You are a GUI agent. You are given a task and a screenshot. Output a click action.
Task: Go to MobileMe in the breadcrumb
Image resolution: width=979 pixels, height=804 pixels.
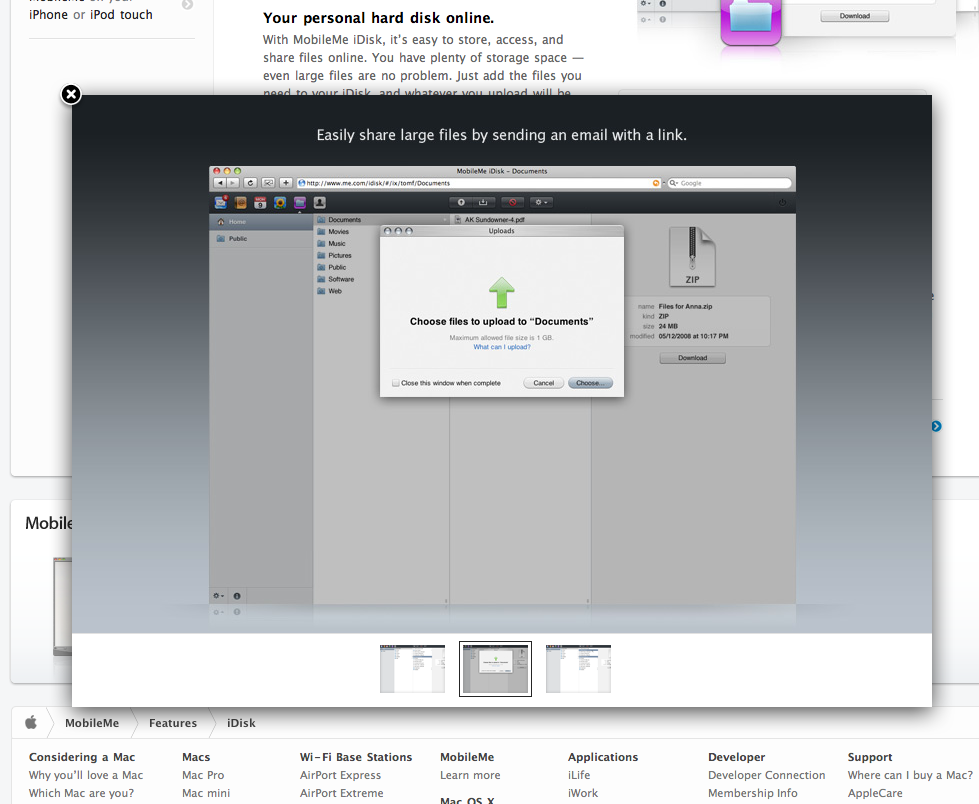[92, 723]
